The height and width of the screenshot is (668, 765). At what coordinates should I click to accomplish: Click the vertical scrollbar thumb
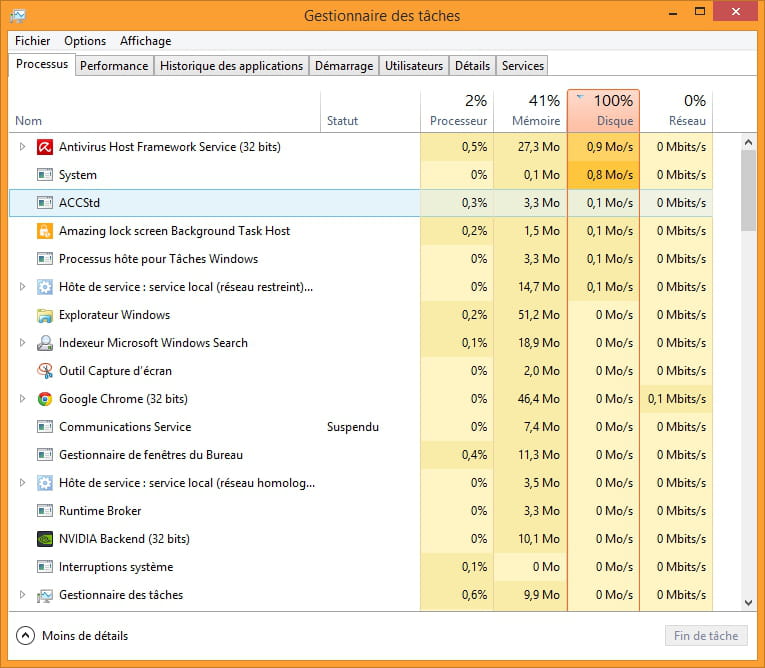(x=748, y=190)
